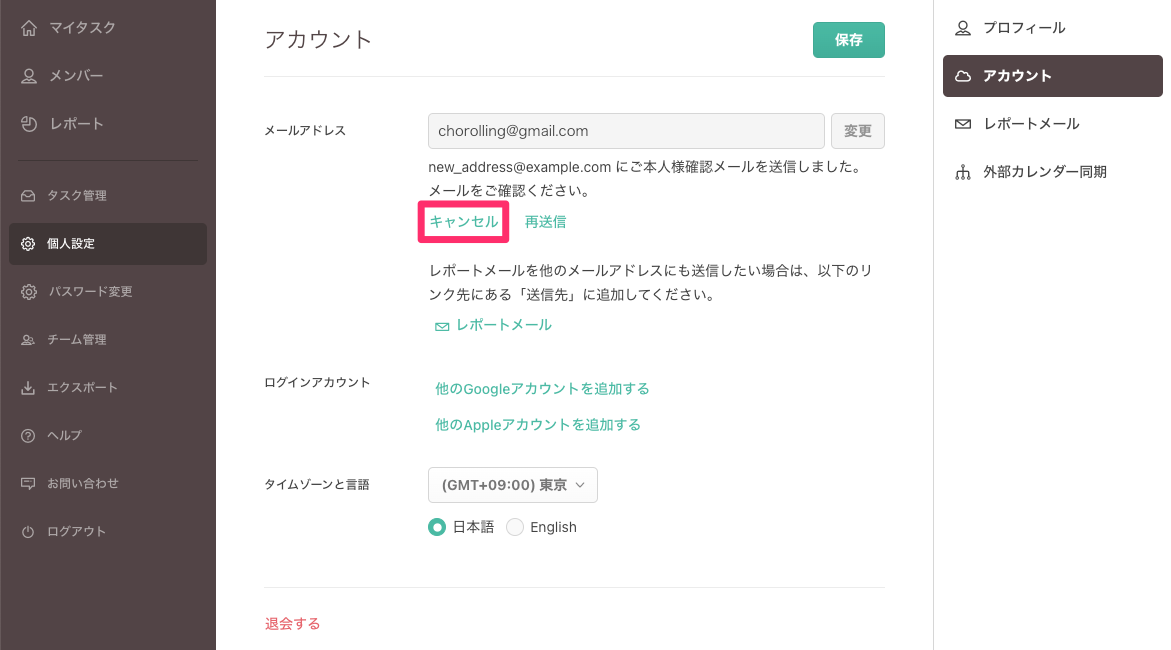Open the (GMT+09:00) 東京 timezone dropdown

pyautogui.click(x=512, y=485)
